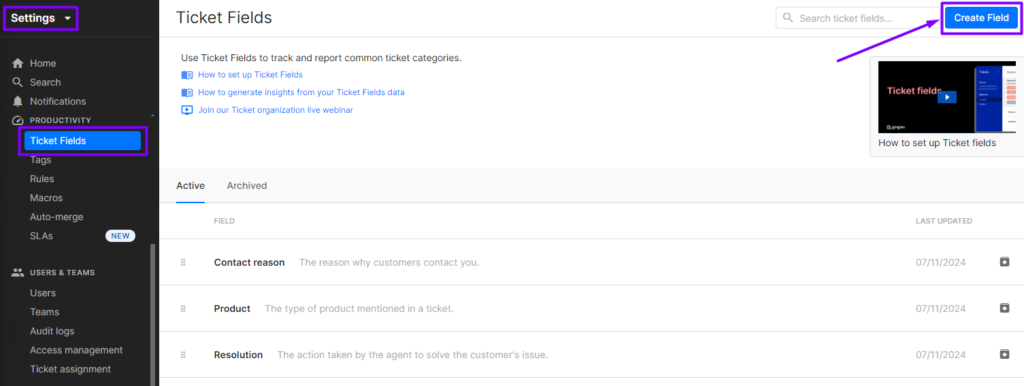Open the Teams settings page
The width and height of the screenshot is (1024, 386).
44,312
